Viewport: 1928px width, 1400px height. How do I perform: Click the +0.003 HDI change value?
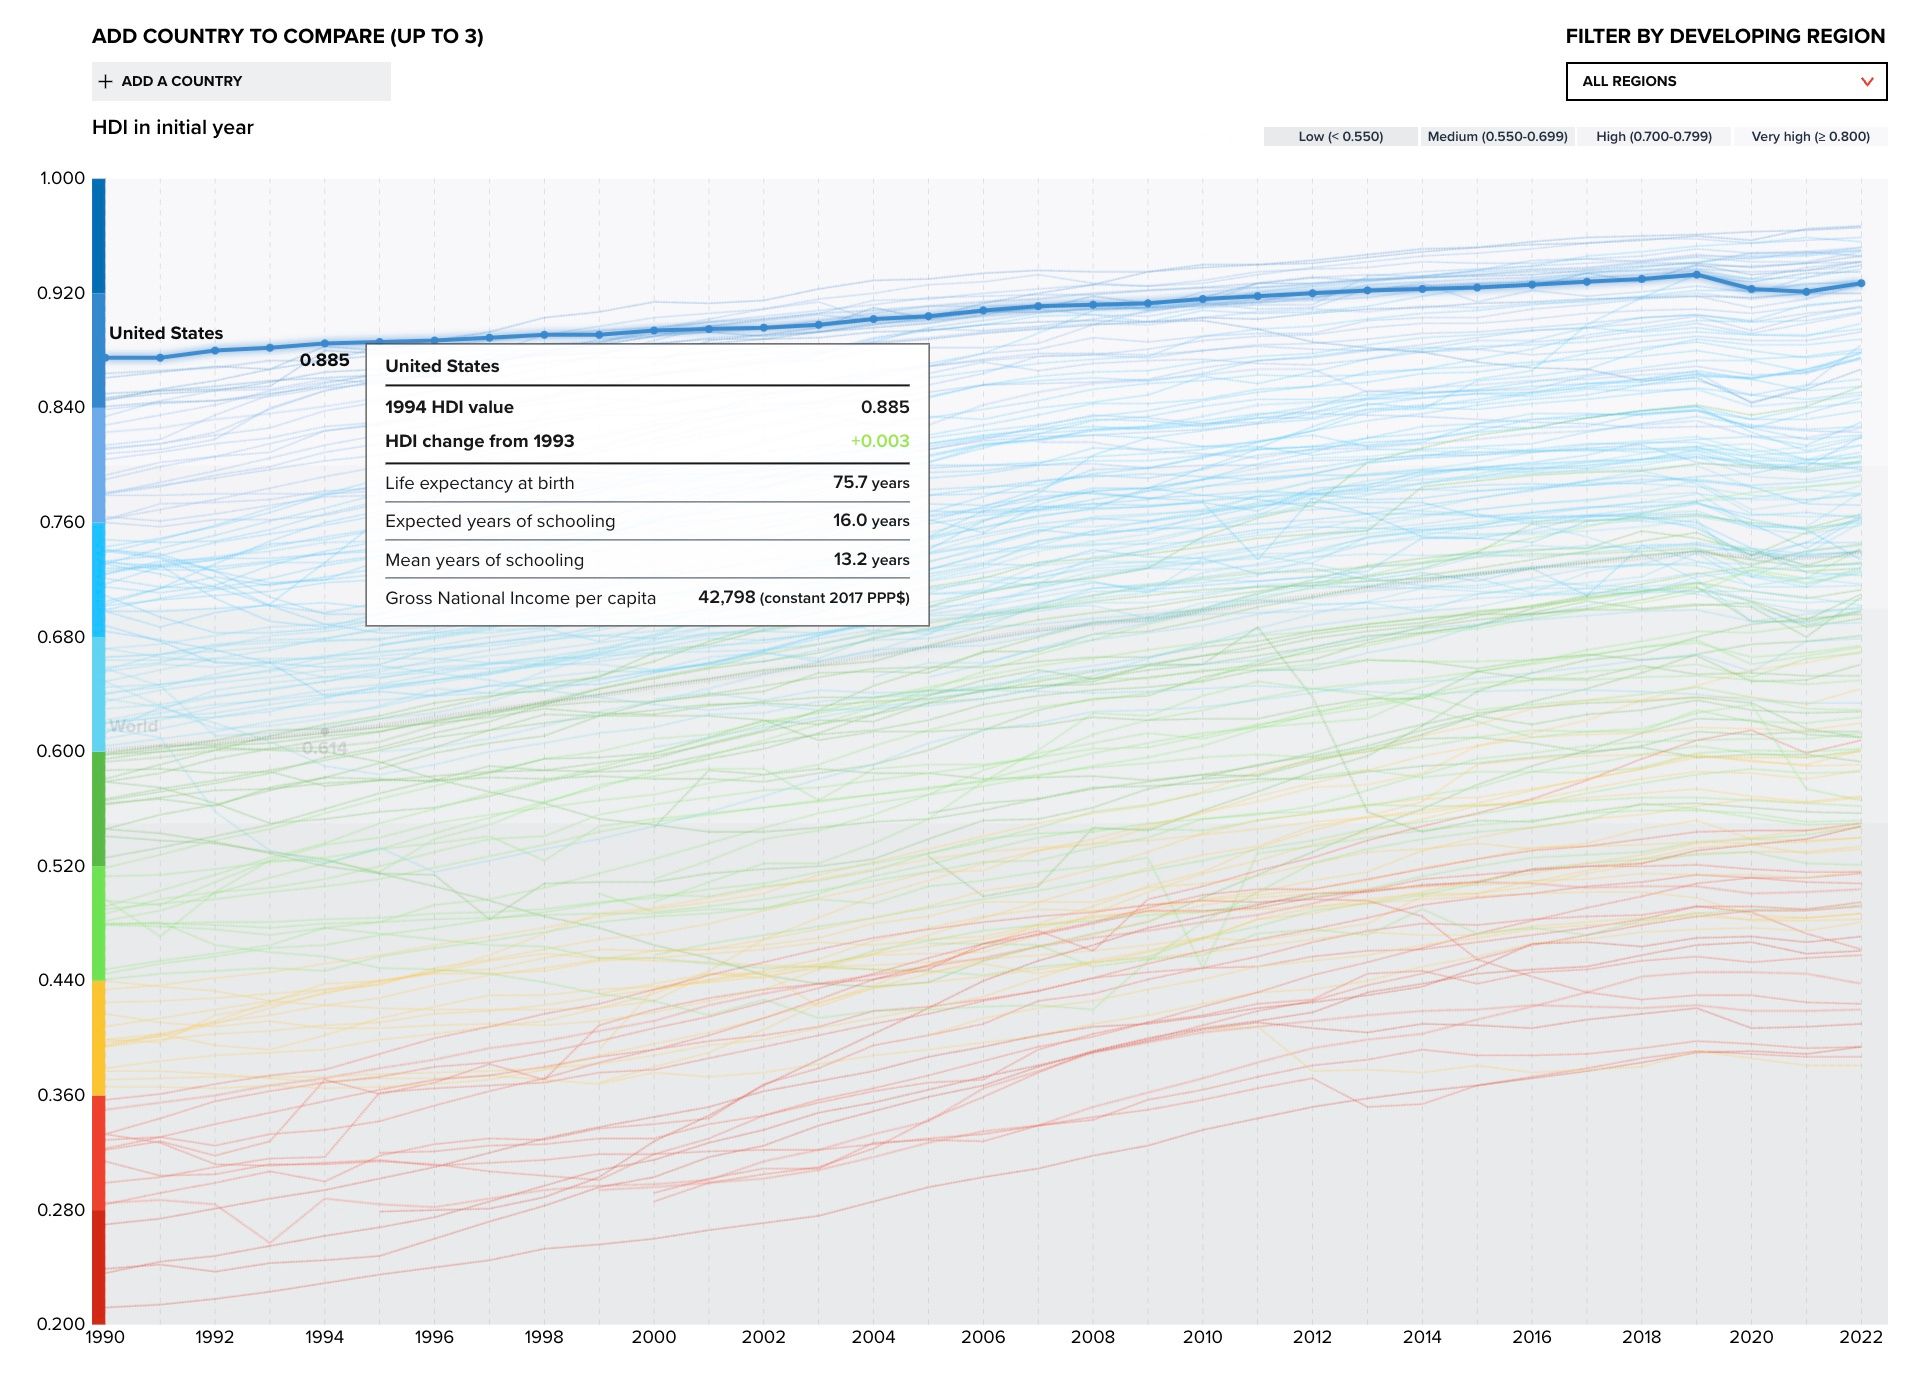[x=880, y=441]
